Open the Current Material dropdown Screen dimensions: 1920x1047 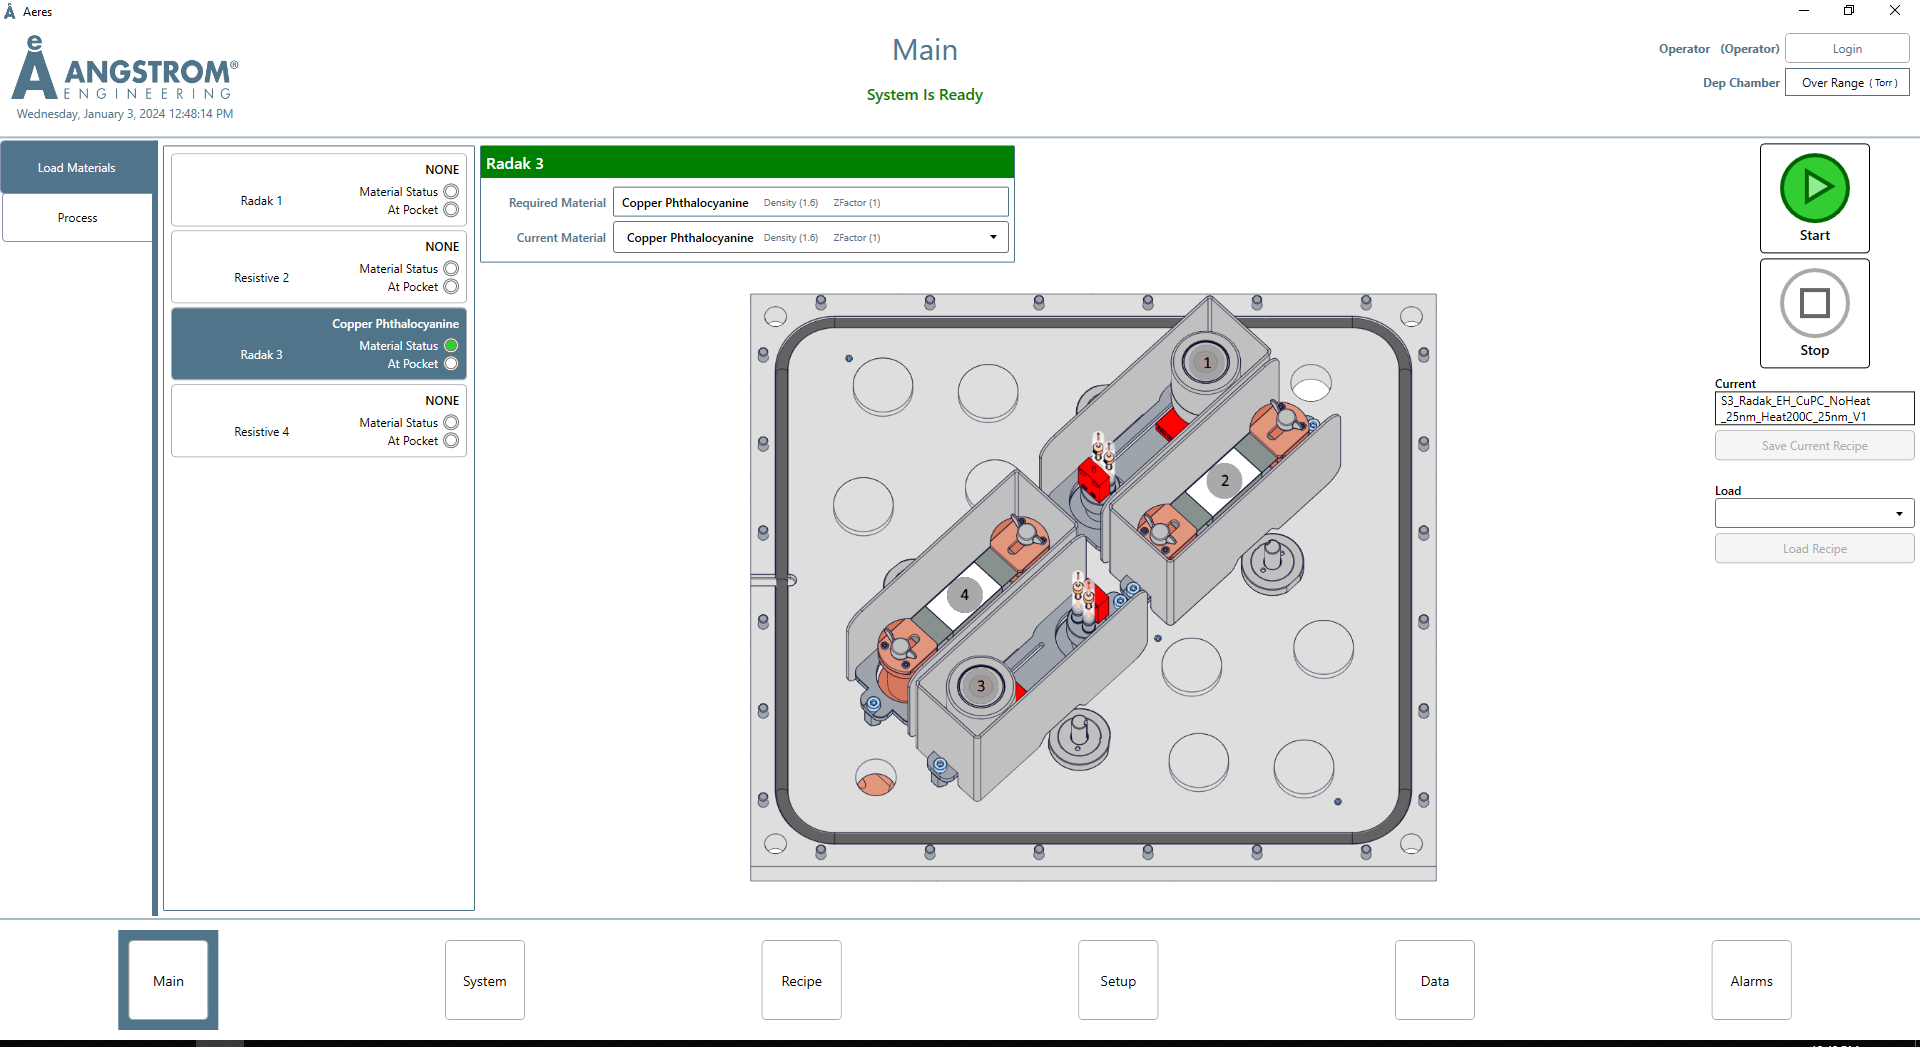(x=992, y=238)
